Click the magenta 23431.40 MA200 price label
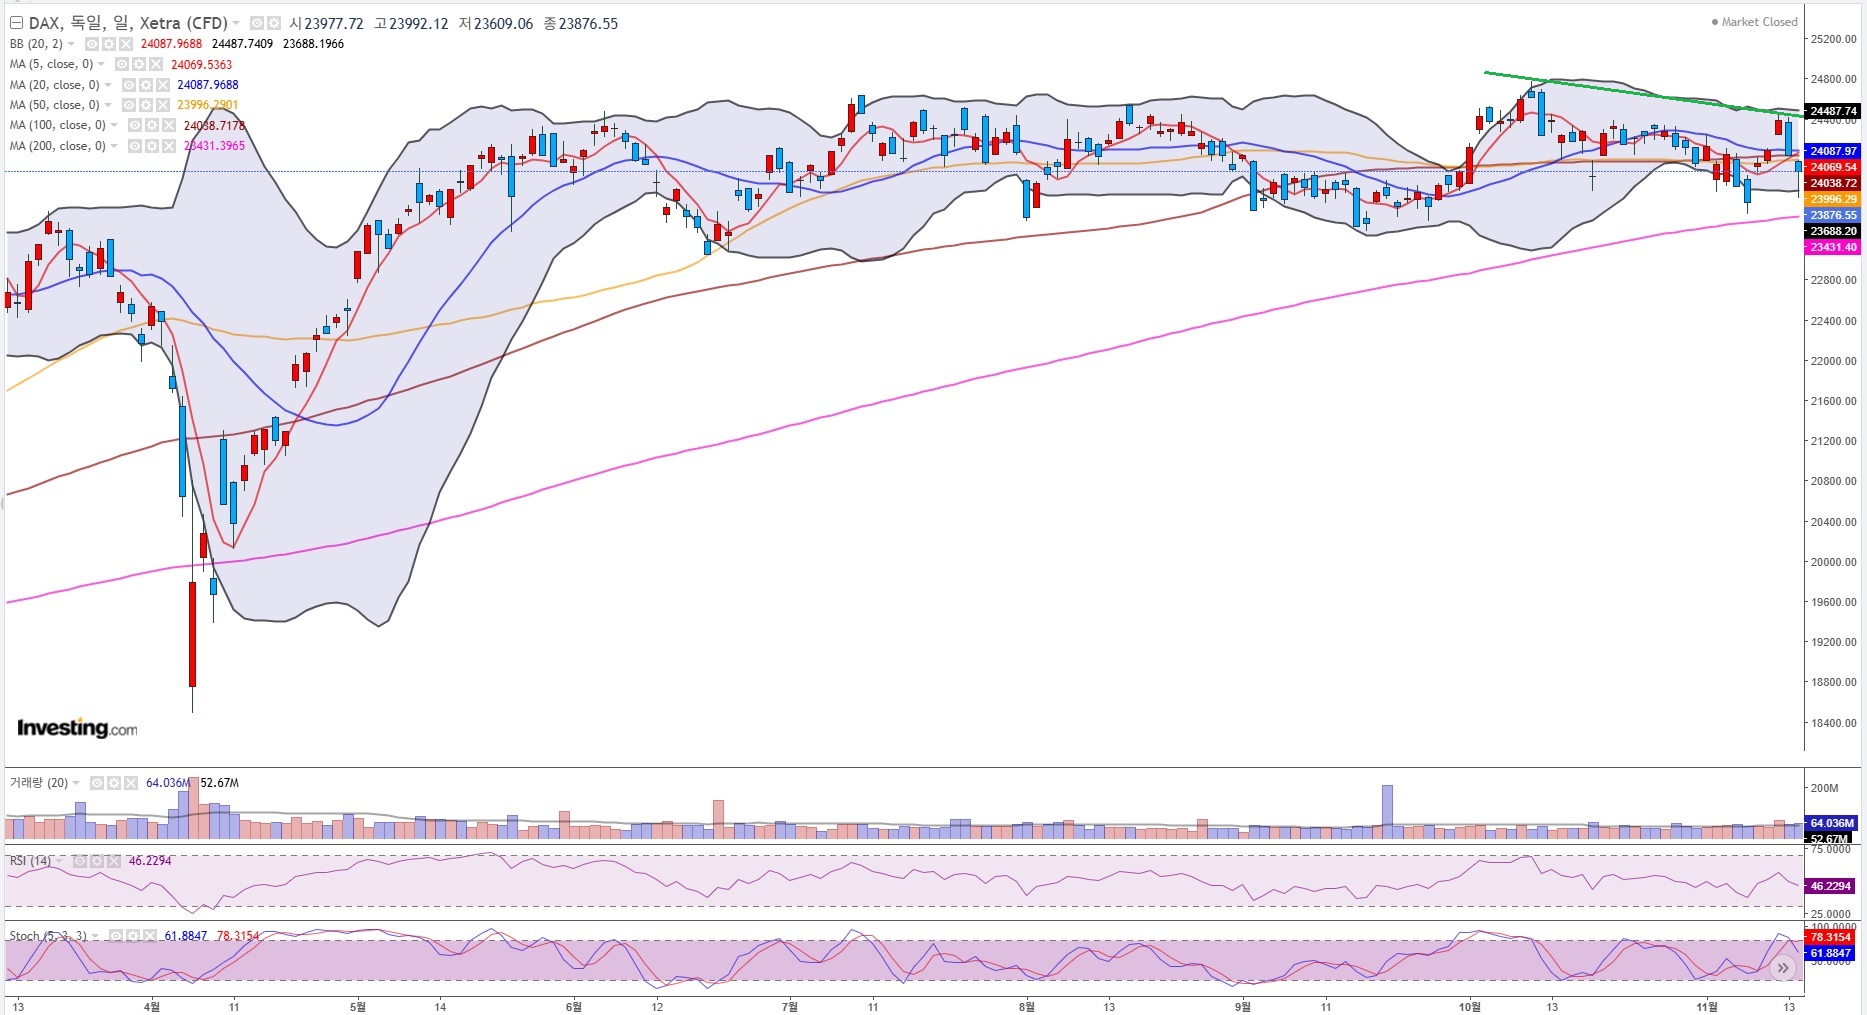This screenshot has width=1867, height=1015. coord(1833,247)
